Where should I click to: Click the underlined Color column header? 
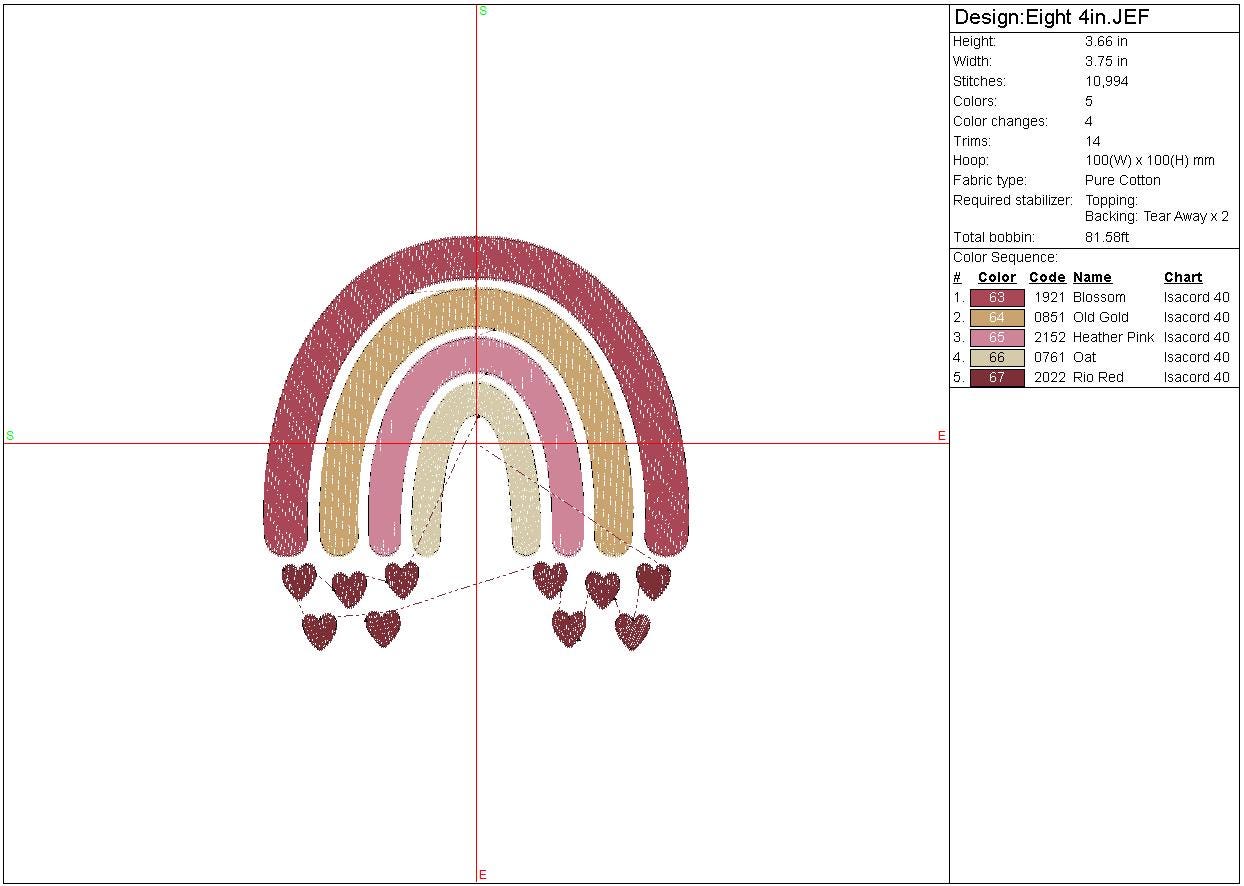[x=996, y=277]
